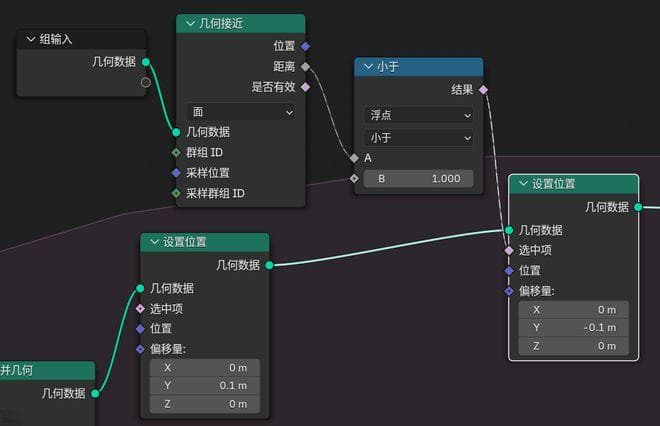660x426 pixels.
Task: Click the 距离 output socket of 几何接近
Action: click(x=306, y=67)
